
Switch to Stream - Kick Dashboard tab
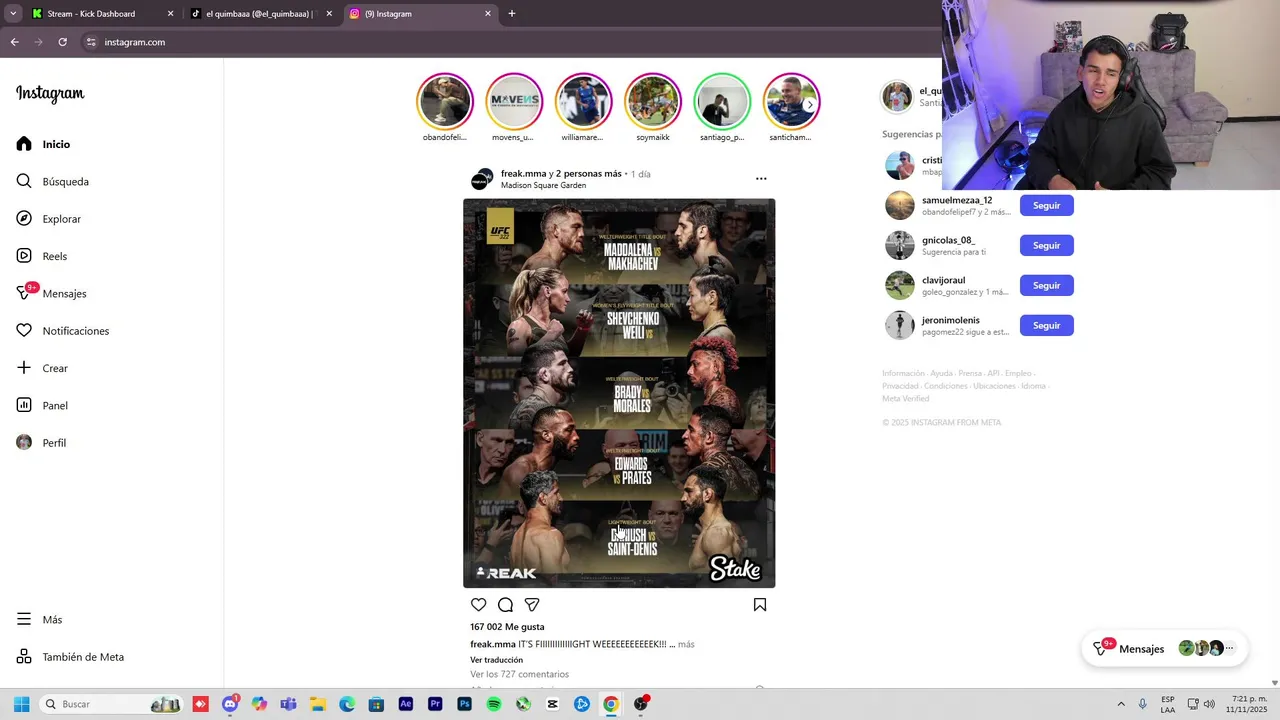(91, 14)
